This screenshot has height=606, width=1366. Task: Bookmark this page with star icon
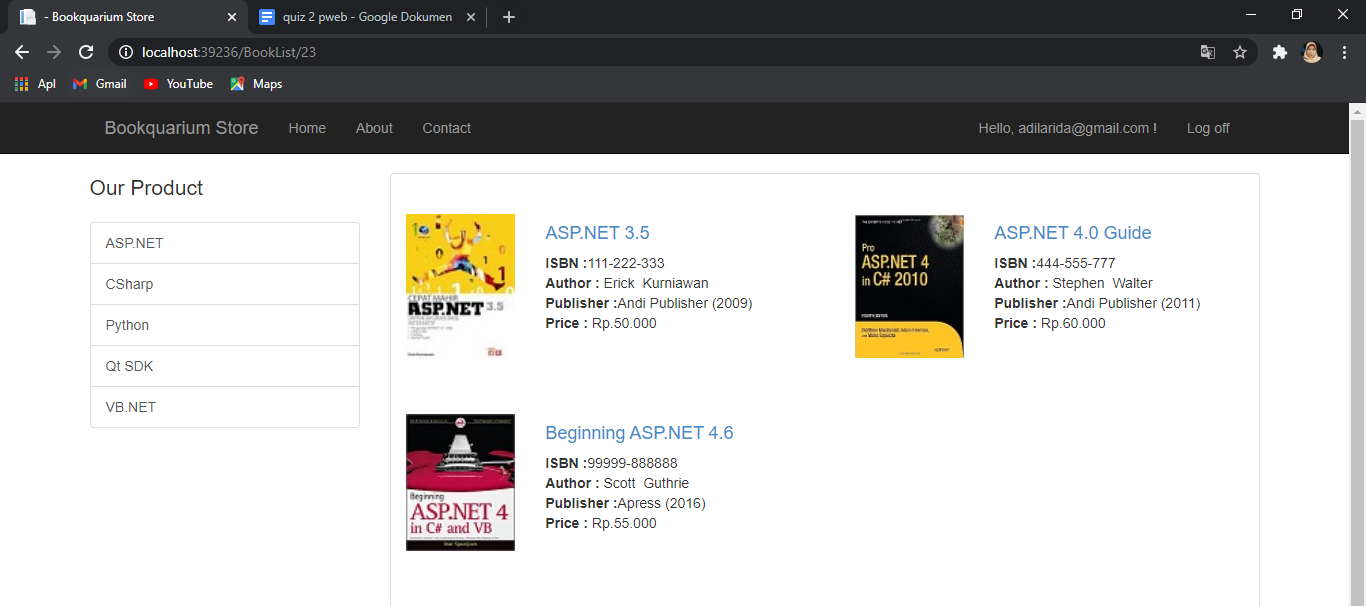pos(1240,52)
